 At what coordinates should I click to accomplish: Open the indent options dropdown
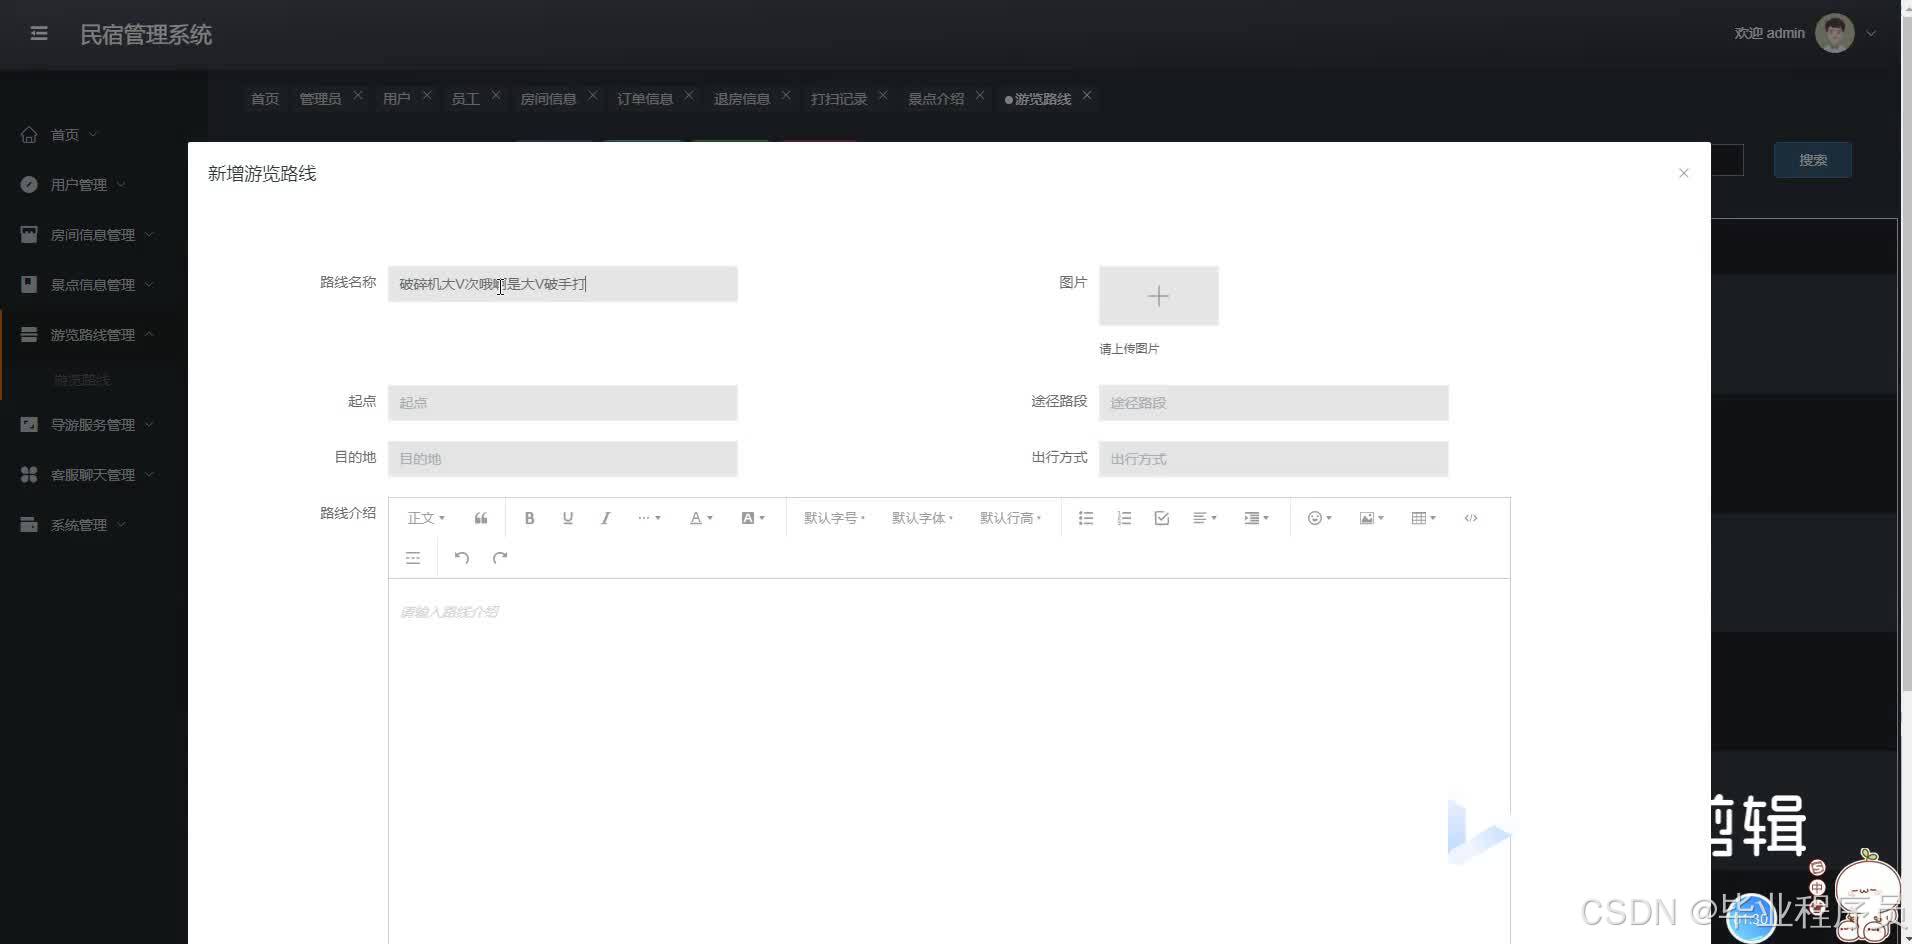(1257, 518)
